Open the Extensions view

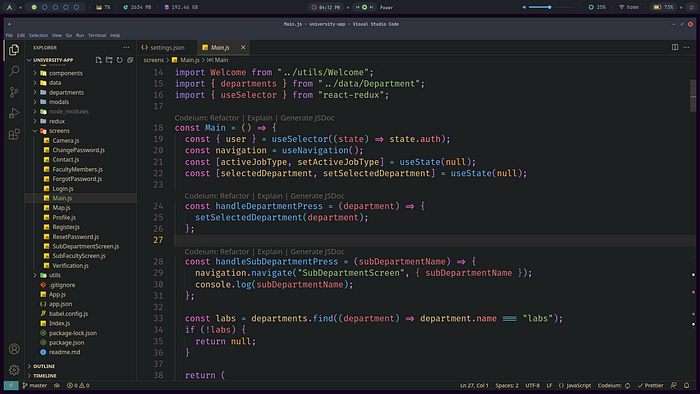tap(14, 134)
